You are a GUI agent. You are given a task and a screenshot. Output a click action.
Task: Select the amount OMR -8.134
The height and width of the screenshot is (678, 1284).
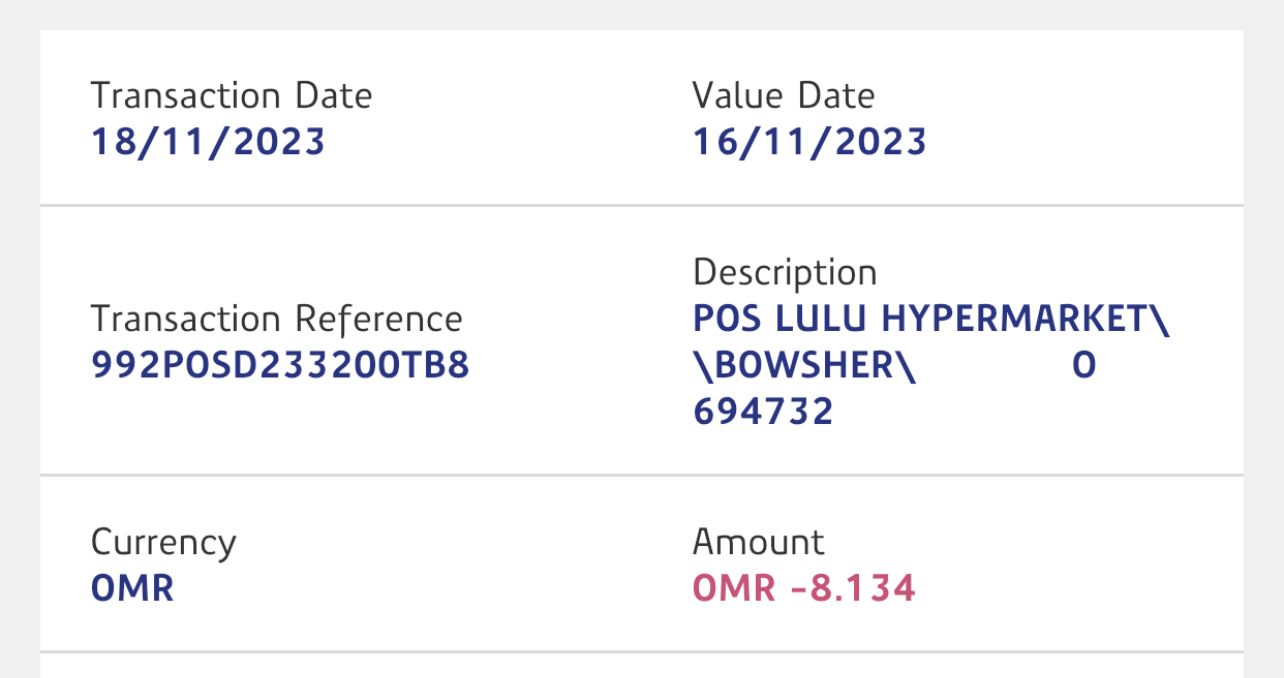pos(804,588)
